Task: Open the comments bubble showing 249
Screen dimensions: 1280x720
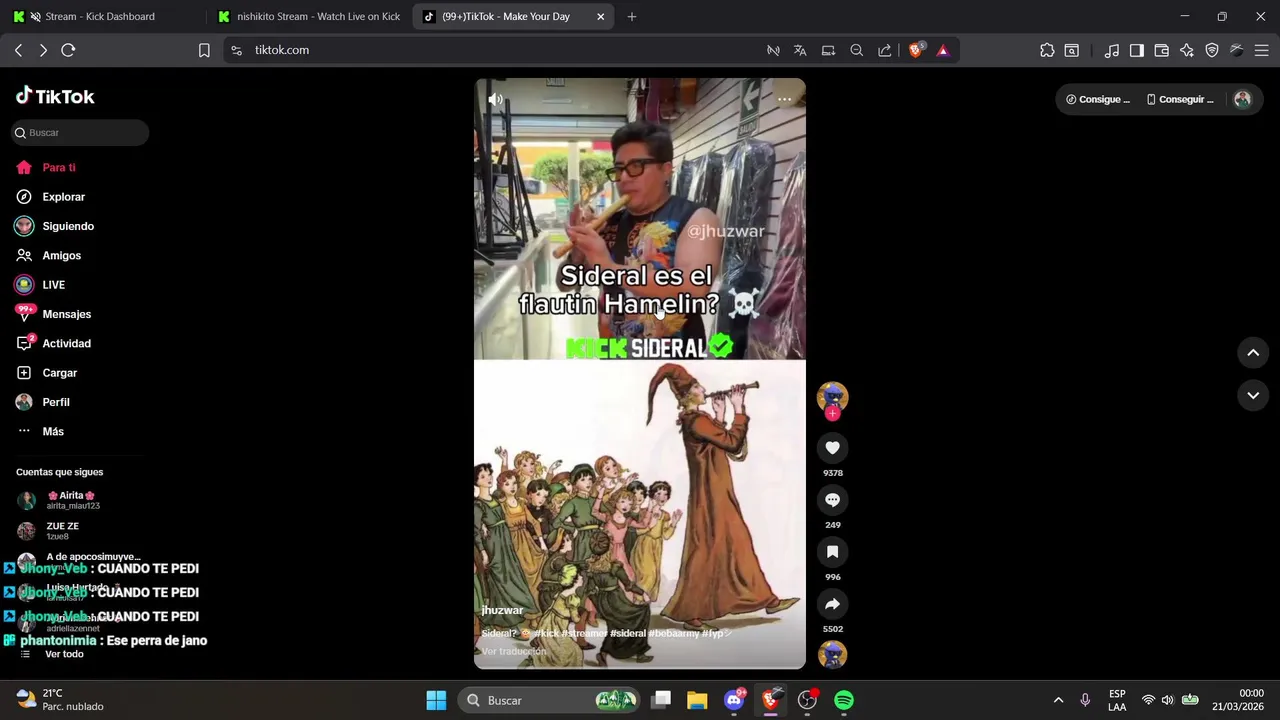Action: [x=832, y=500]
